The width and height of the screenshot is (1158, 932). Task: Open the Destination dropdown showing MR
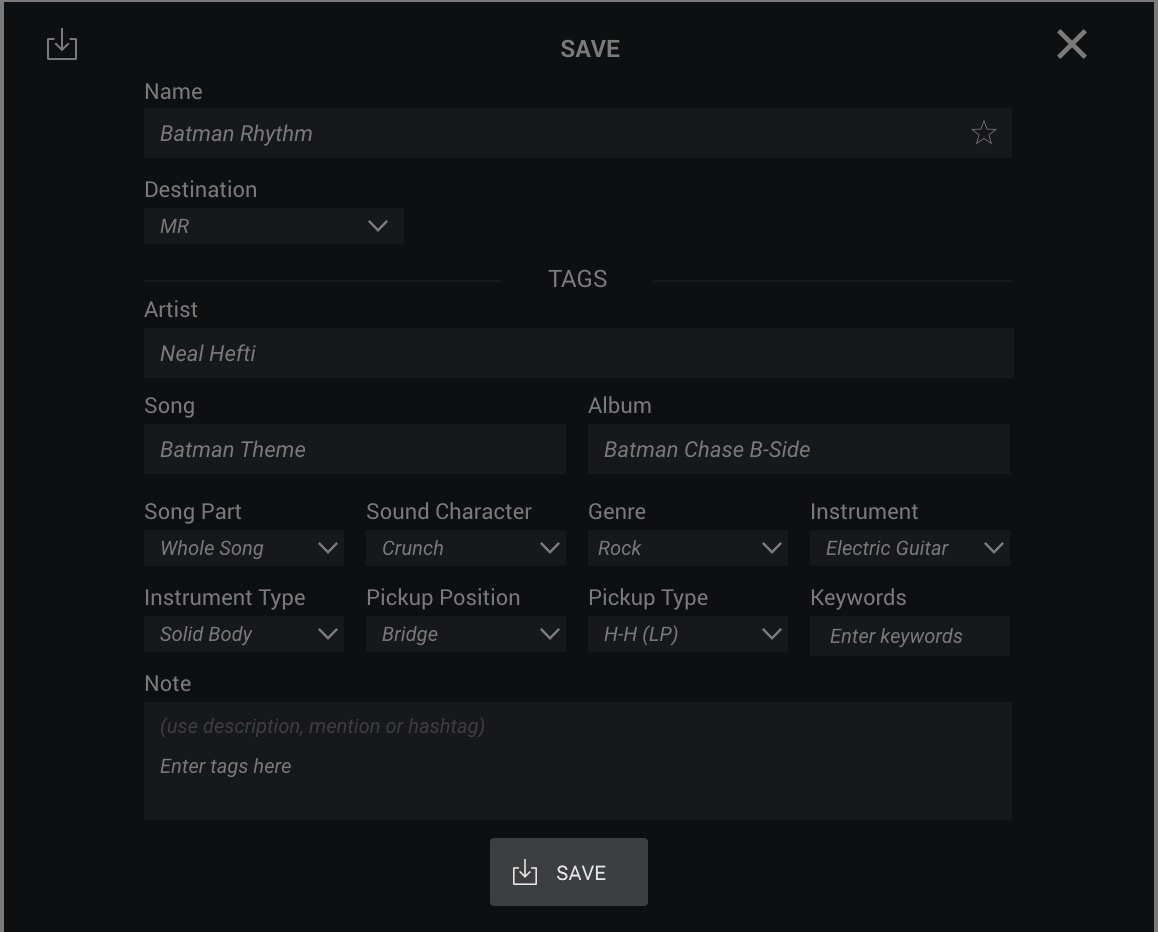click(274, 226)
